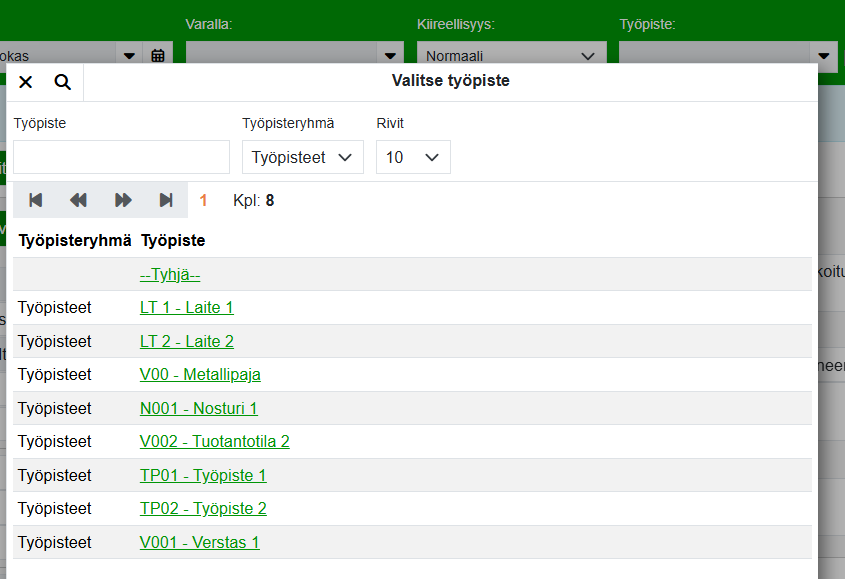Advance to the next page
This screenshot has width=845, height=579.
[x=123, y=200]
